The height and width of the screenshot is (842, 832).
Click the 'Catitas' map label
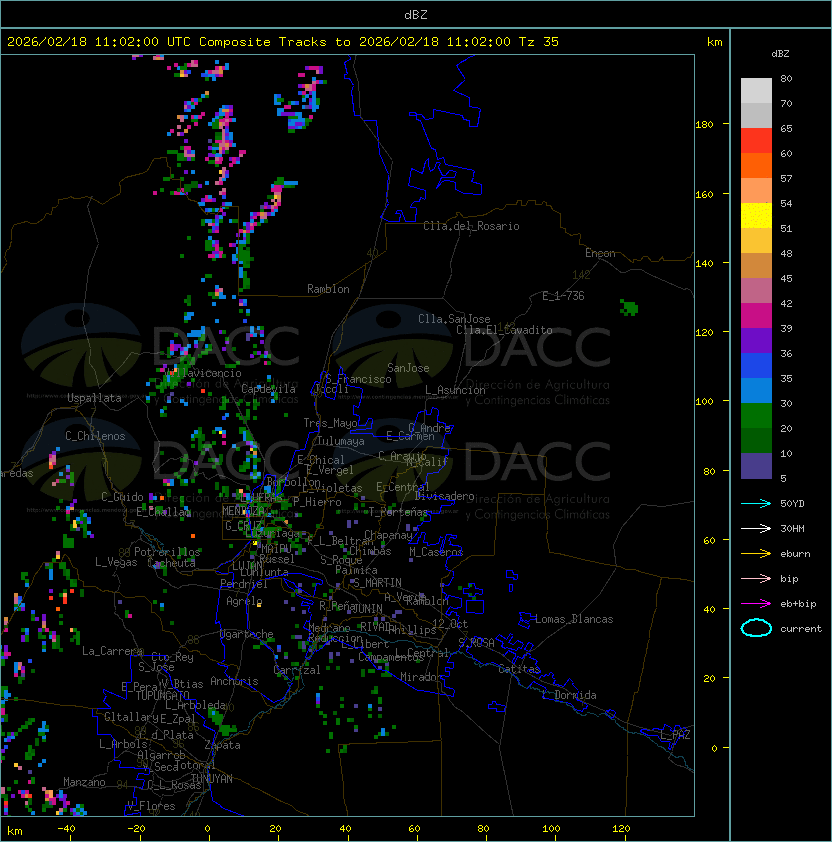click(519, 669)
